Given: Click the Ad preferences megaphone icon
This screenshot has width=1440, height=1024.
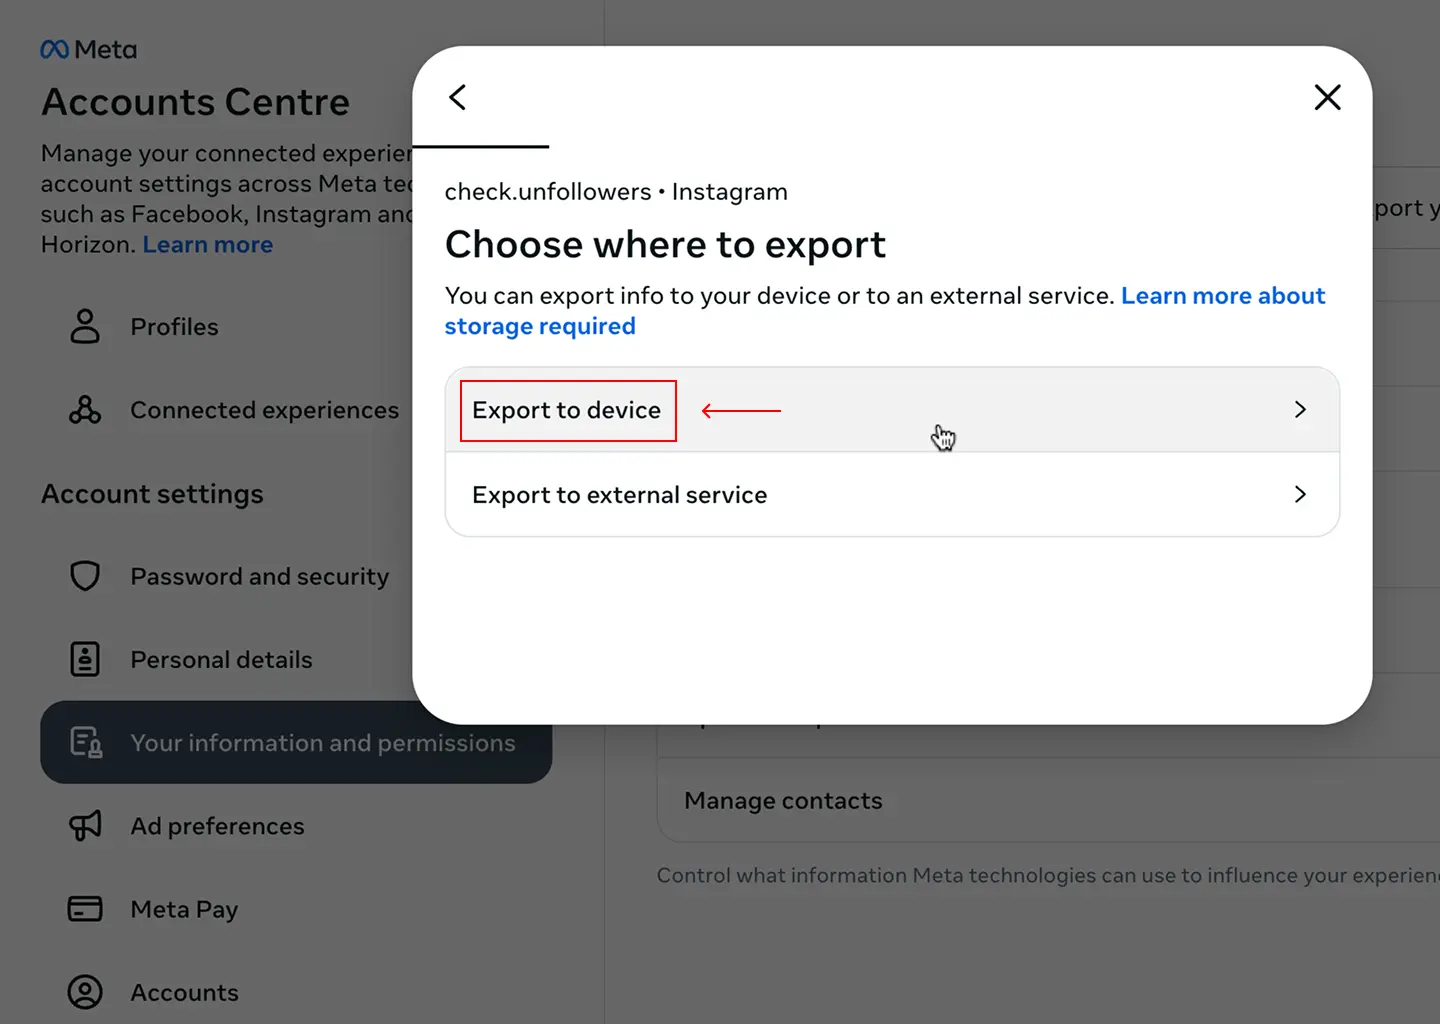Looking at the screenshot, I should [85, 826].
